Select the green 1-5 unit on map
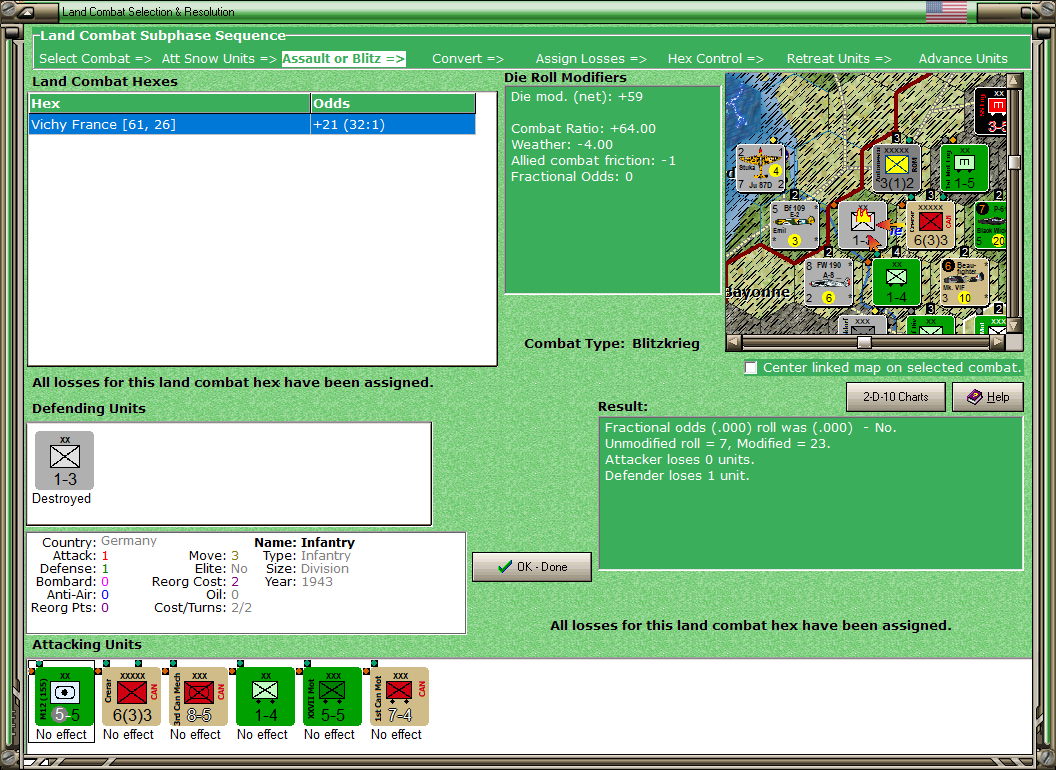The image size is (1056, 770). [964, 168]
